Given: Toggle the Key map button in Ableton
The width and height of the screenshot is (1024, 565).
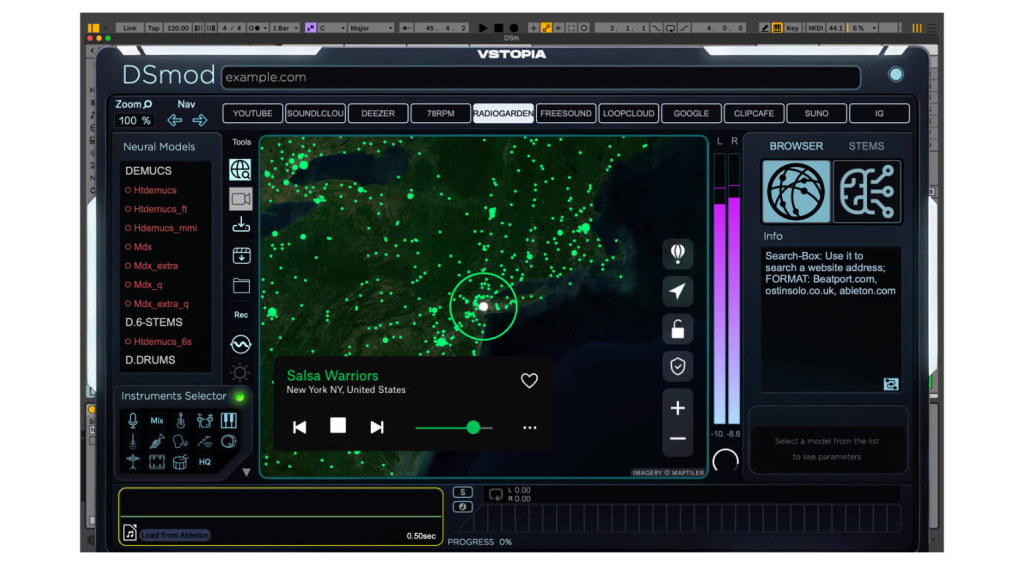Looking at the screenshot, I should click(x=792, y=28).
